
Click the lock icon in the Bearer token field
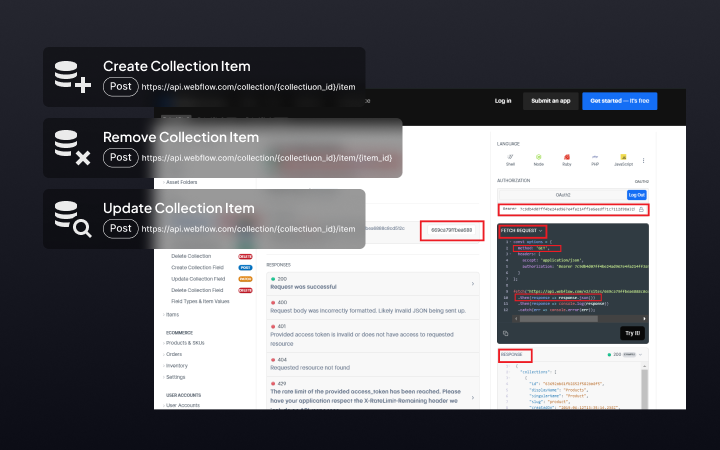641,209
